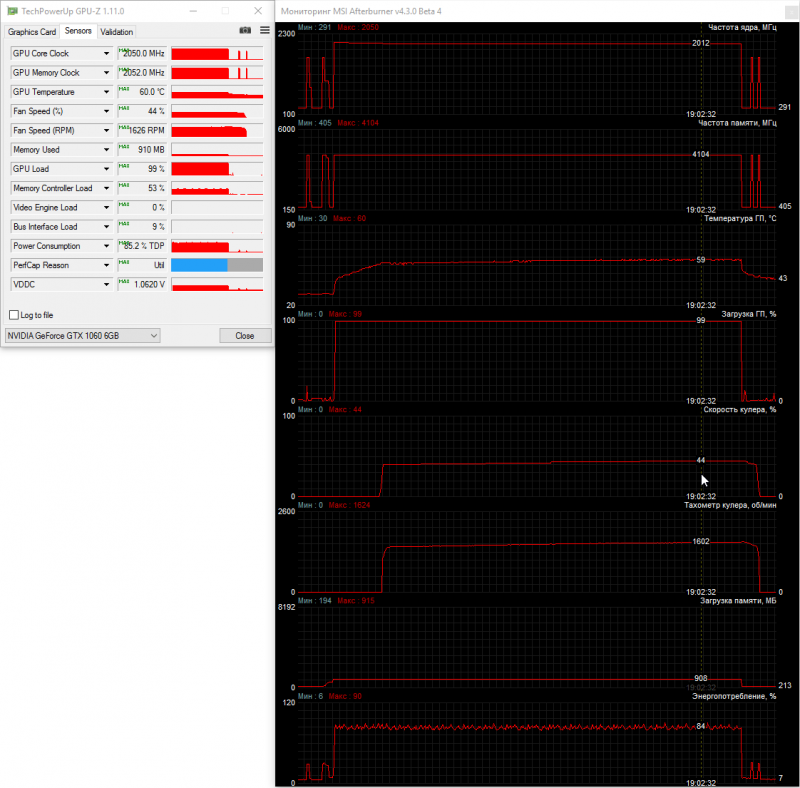Enable the Log to file checkbox
This screenshot has width=800, height=788.
[14, 315]
